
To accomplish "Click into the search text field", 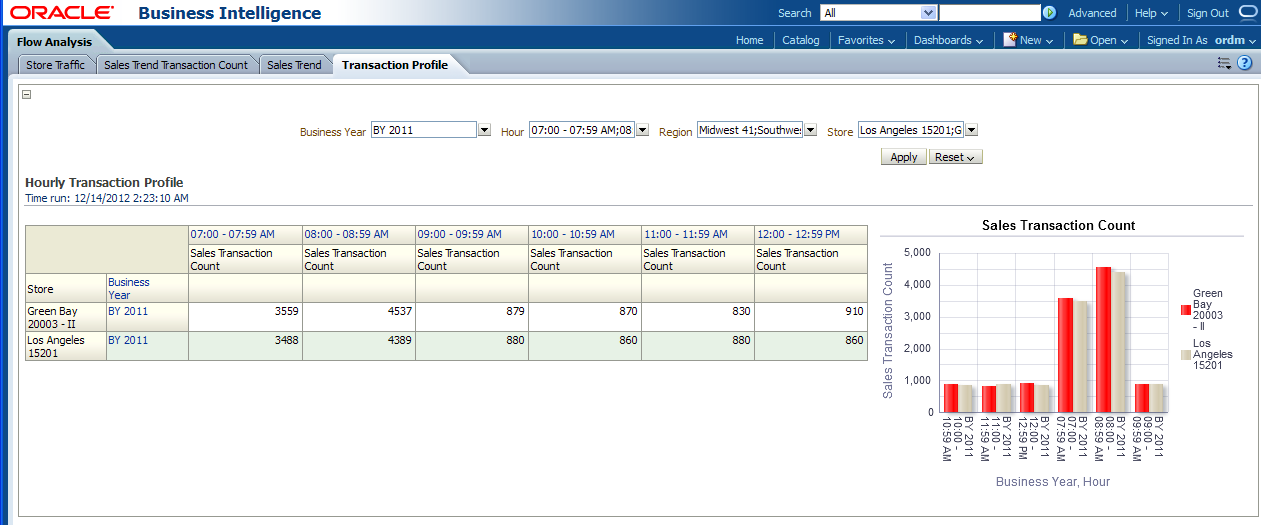I will [989, 13].
